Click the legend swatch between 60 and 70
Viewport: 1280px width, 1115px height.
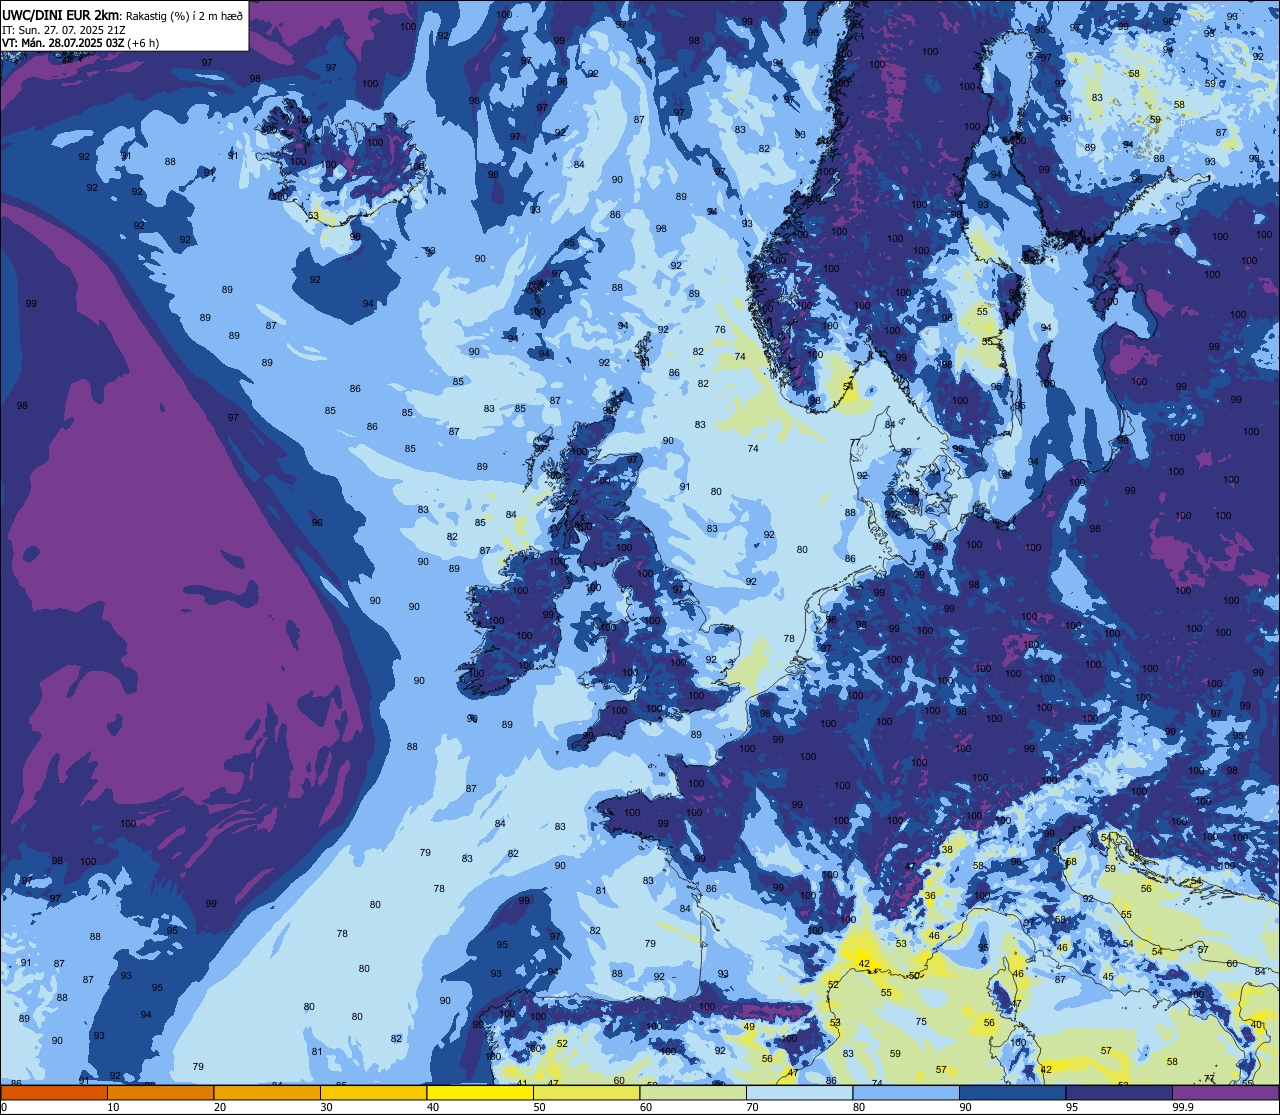tap(693, 1093)
